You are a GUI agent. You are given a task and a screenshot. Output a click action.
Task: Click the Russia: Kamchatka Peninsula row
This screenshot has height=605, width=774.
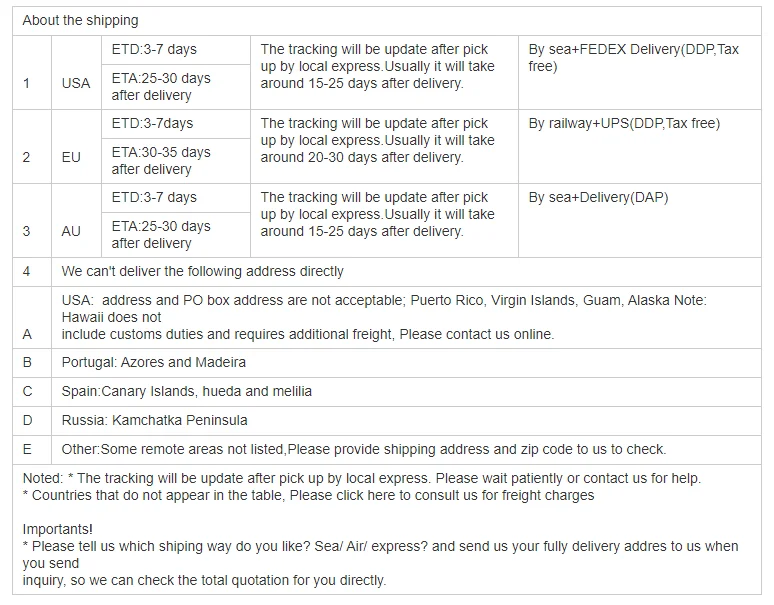[154, 420]
